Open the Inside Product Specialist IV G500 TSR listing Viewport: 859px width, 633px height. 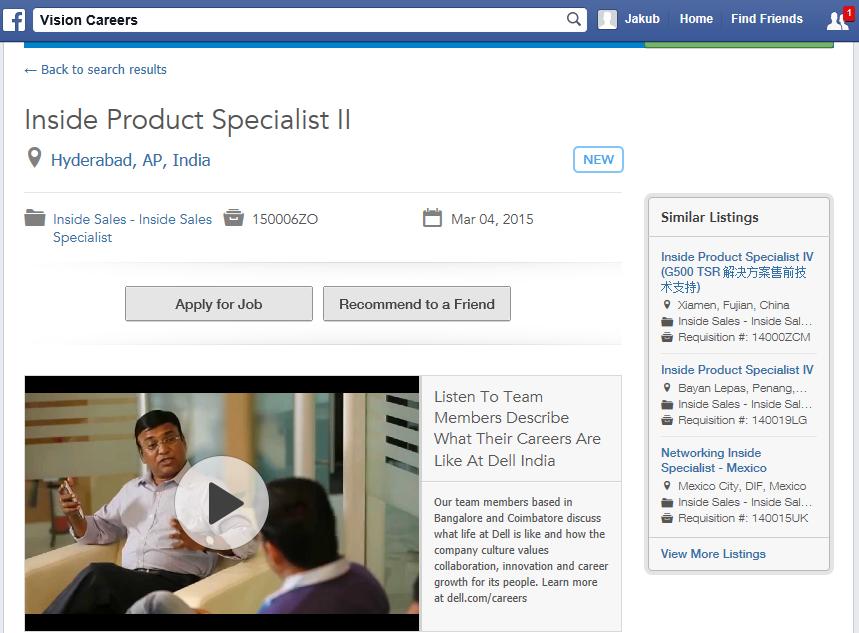[737, 272]
